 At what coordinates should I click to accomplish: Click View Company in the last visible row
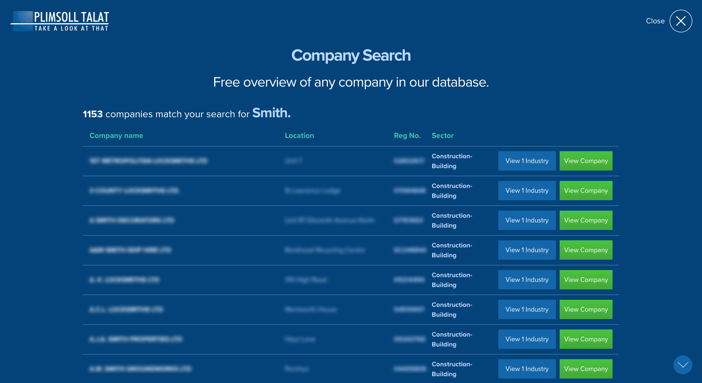point(586,369)
